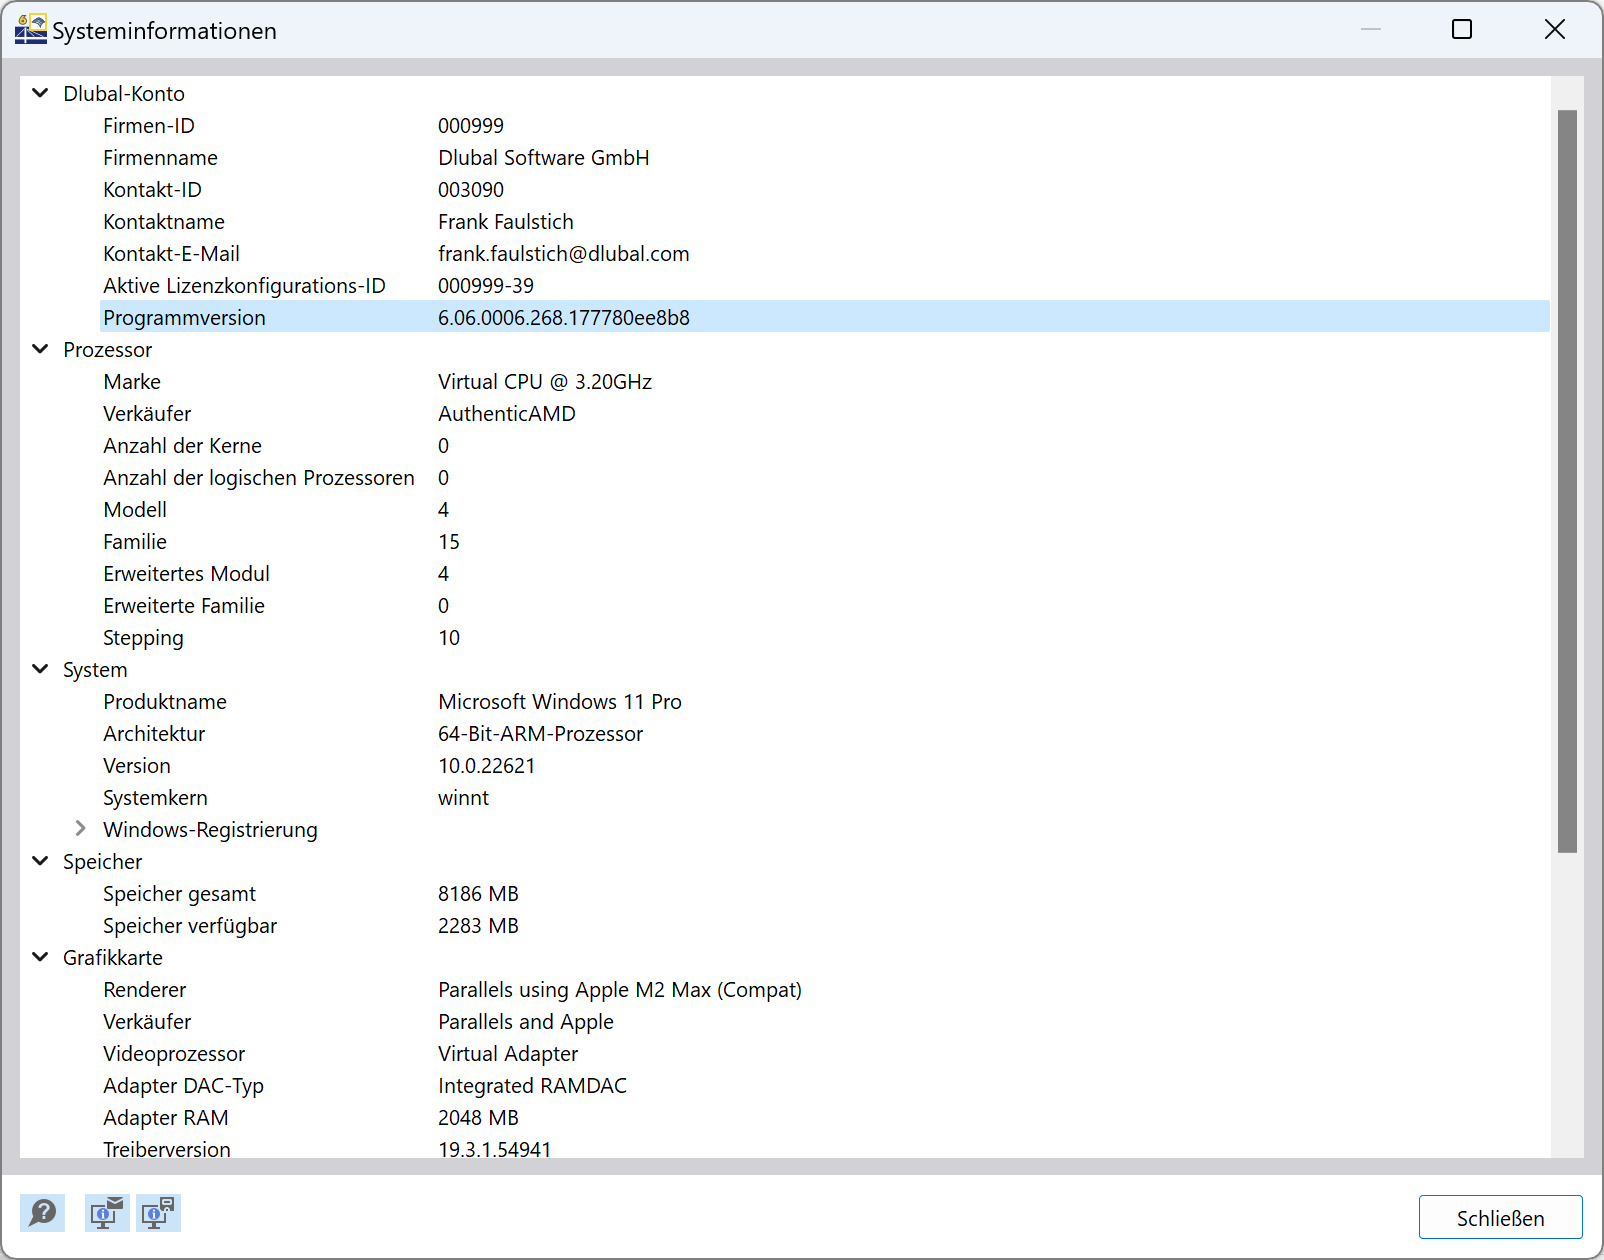Image resolution: width=1604 pixels, height=1260 pixels.
Task: Click the Schließen button
Action: [1500, 1217]
